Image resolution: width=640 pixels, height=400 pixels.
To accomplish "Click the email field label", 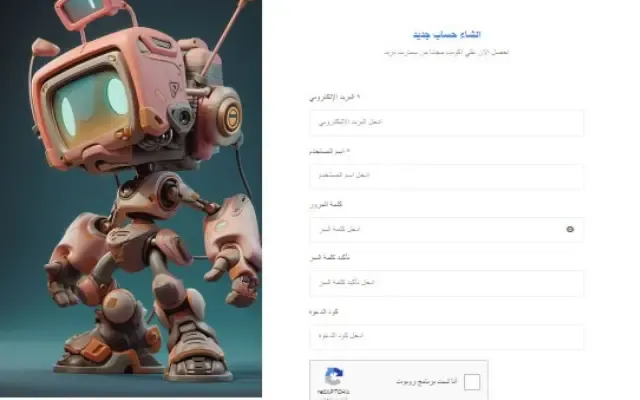I will 335,97.
